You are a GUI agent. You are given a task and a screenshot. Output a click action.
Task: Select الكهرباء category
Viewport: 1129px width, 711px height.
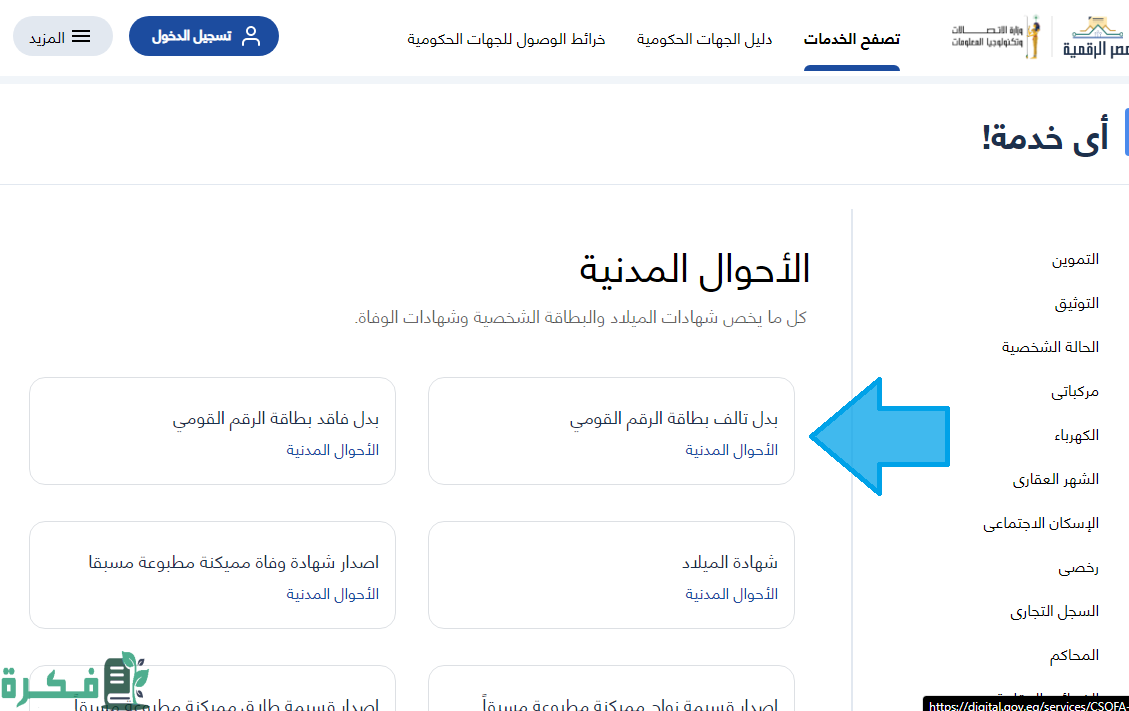coord(1076,435)
